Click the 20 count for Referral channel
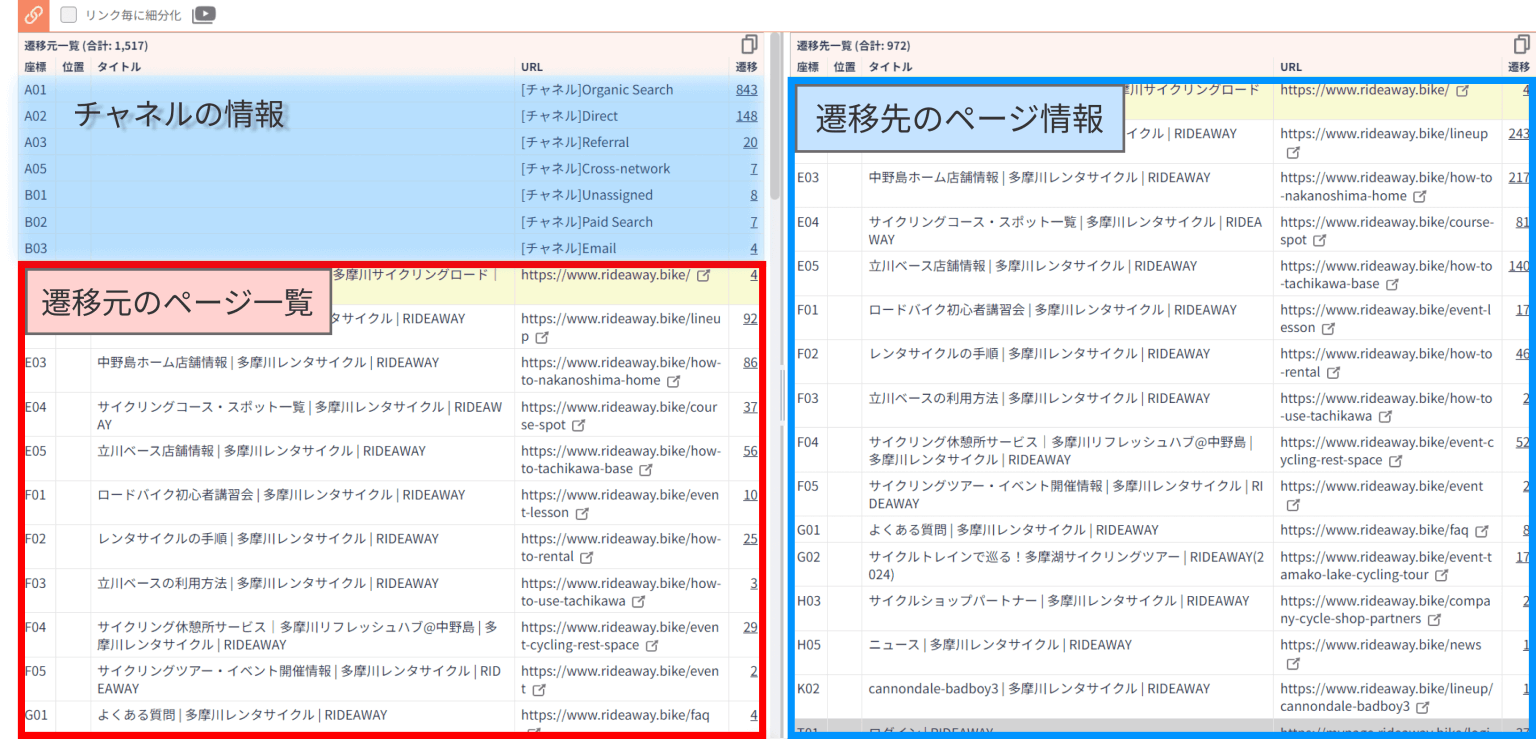Viewport: 1536px width, 739px height. (750, 142)
